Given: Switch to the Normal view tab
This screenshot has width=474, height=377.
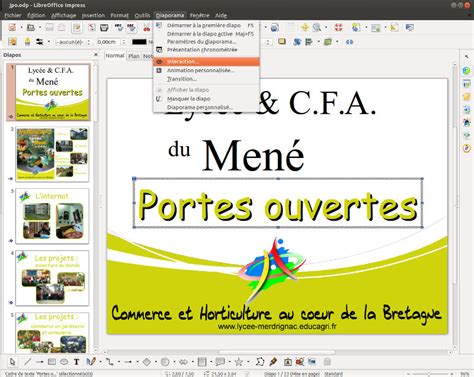Looking at the screenshot, I should pyautogui.click(x=115, y=56).
